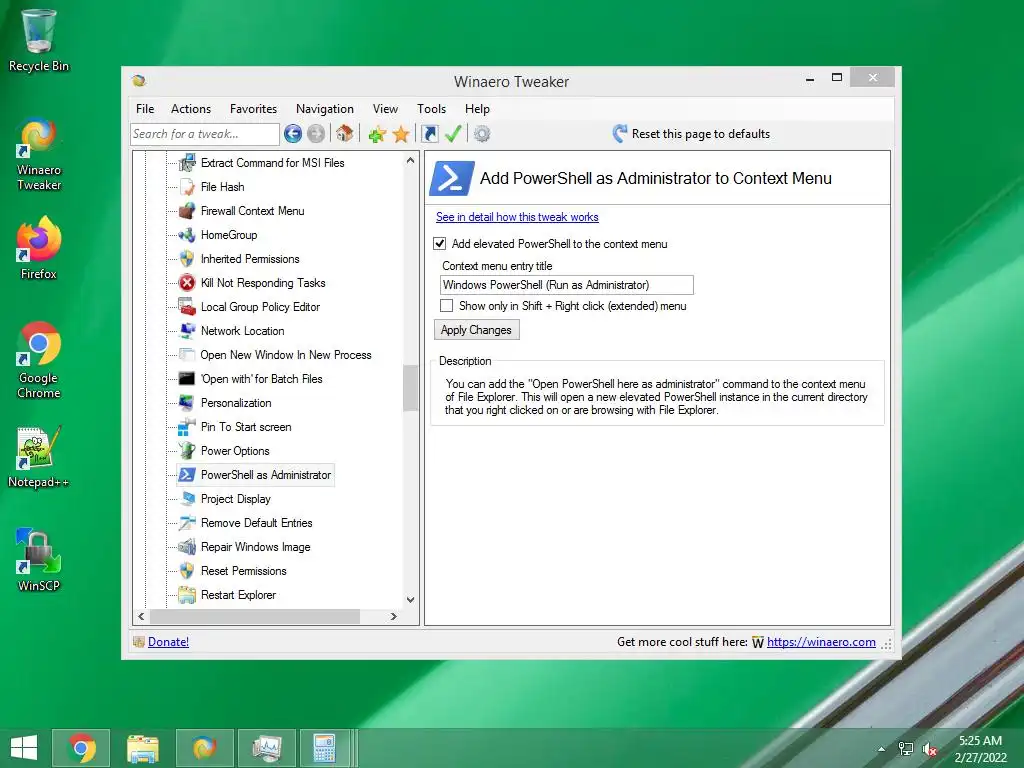Select the WinSCP desktop icon
The height and width of the screenshot is (768, 1024).
[x=39, y=560]
